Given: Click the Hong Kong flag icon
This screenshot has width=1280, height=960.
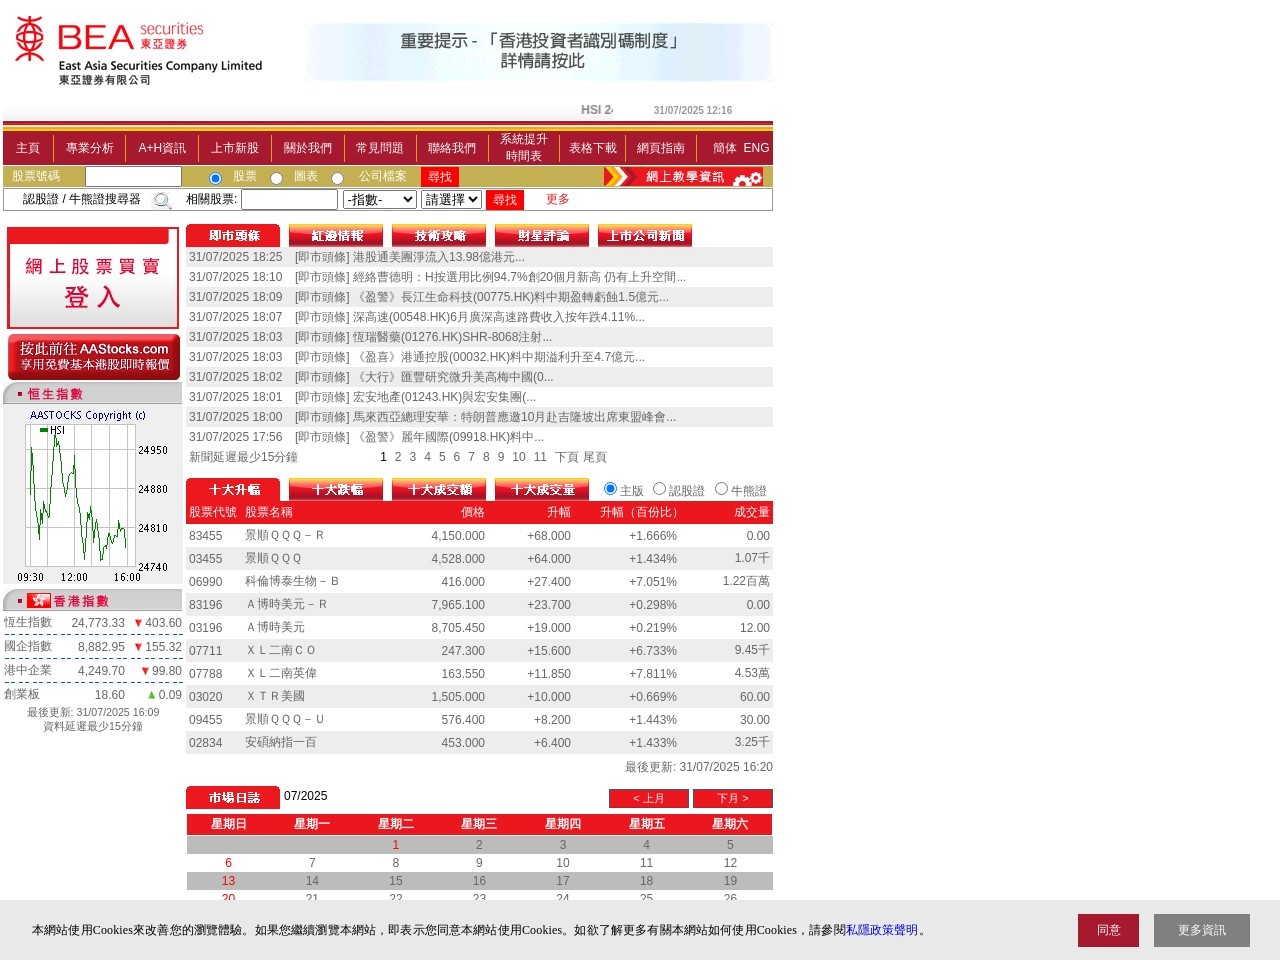Looking at the screenshot, I should tap(39, 601).
